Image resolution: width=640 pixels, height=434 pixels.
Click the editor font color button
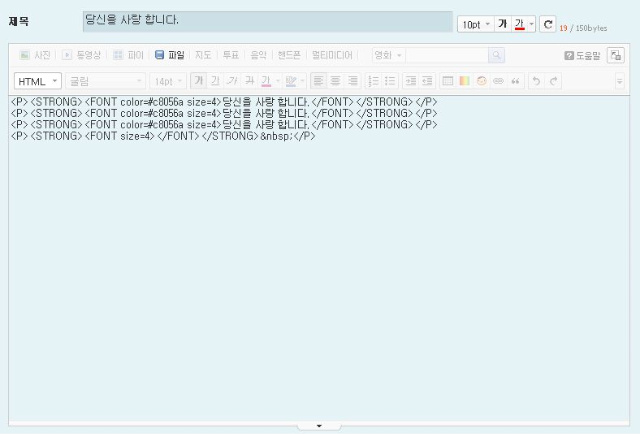pyautogui.click(x=266, y=81)
